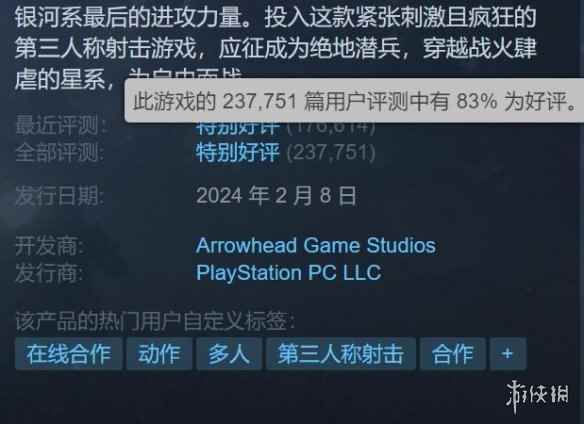Click the partially hidden 特别好评 recent reviews link
The height and width of the screenshot is (424, 584).
(238, 128)
